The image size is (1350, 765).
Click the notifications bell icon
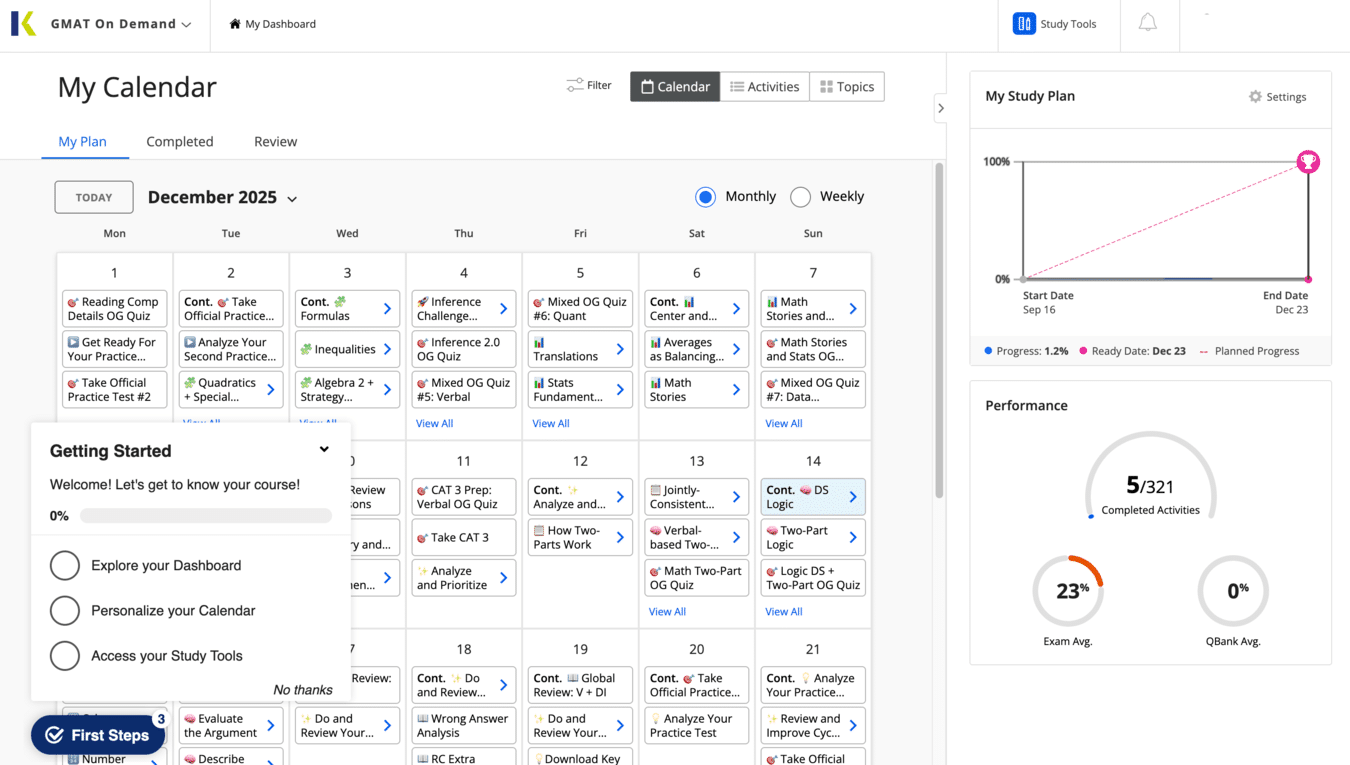(x=1147, y=23)
